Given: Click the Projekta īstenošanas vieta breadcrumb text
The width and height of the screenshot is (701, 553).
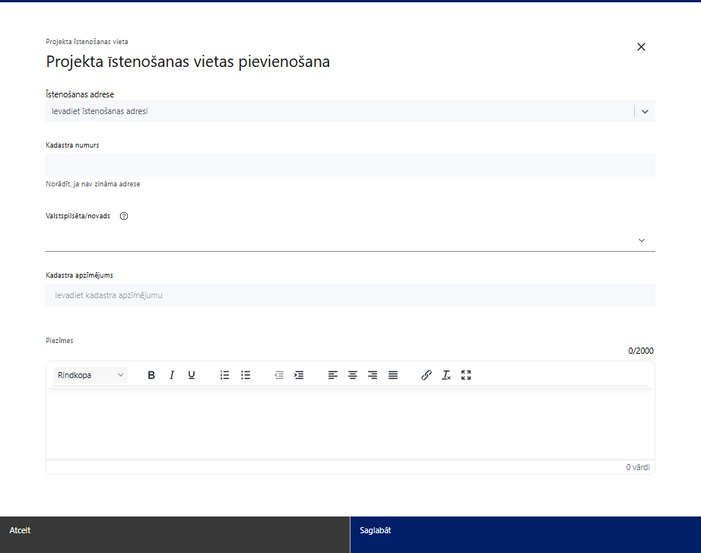Looking at the screenshot, I should pyautogui.click(x=87, y=42).
